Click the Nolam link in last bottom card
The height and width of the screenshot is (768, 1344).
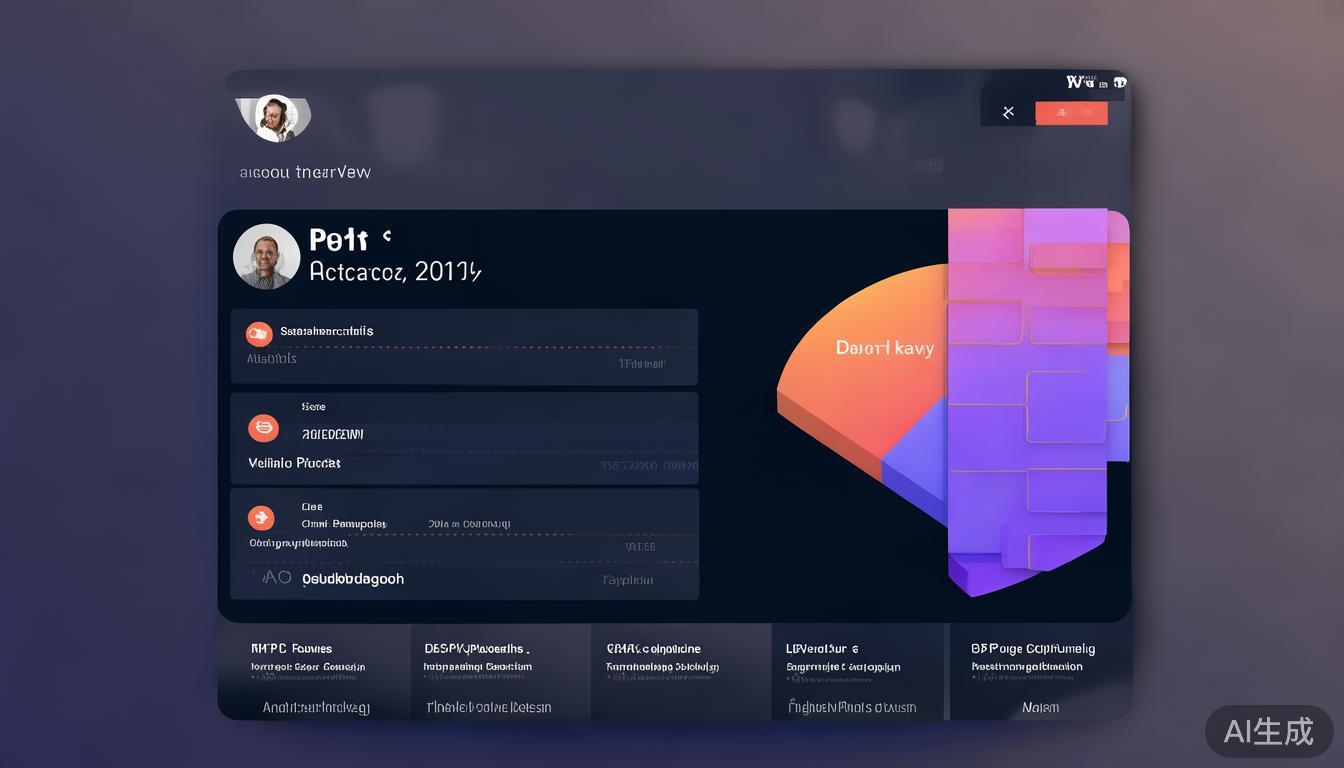pyautogui.click(x=1040, y=707)
